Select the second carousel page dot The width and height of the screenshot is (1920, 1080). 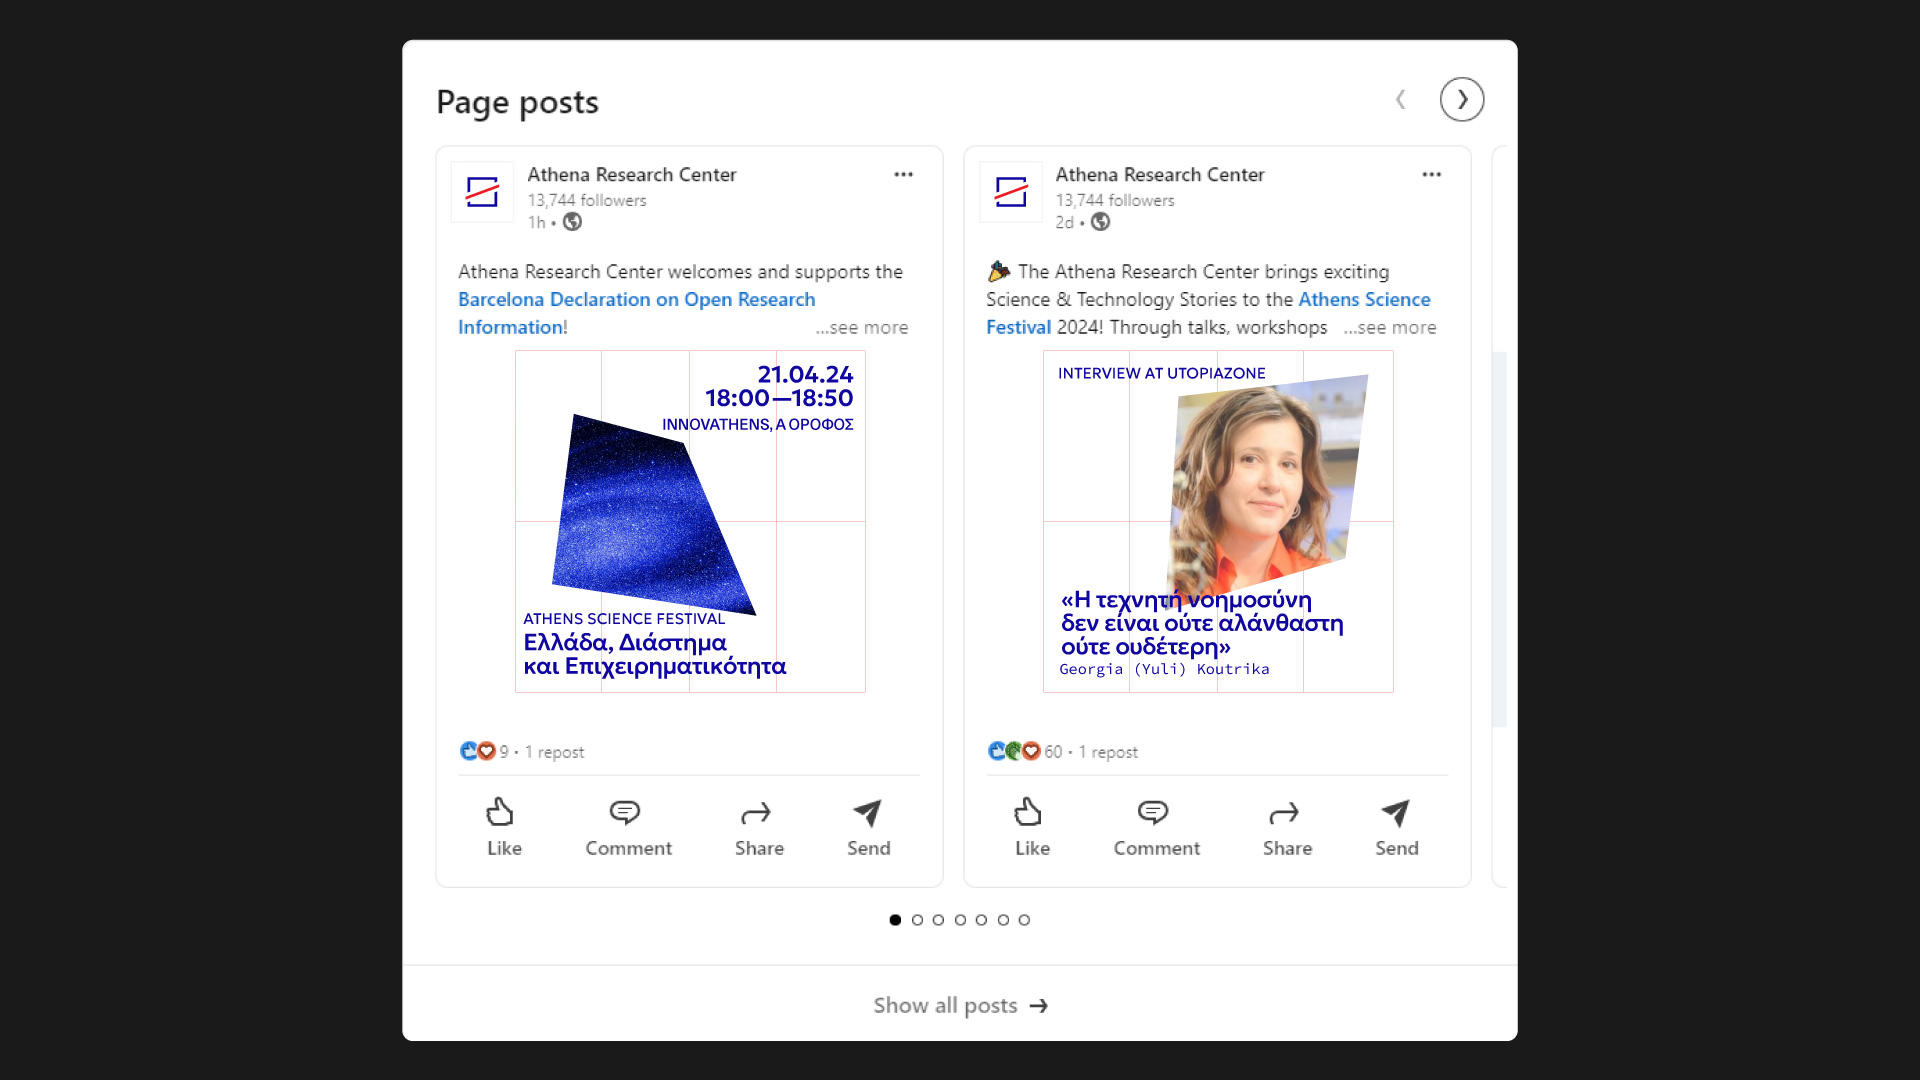pos(917,920)
